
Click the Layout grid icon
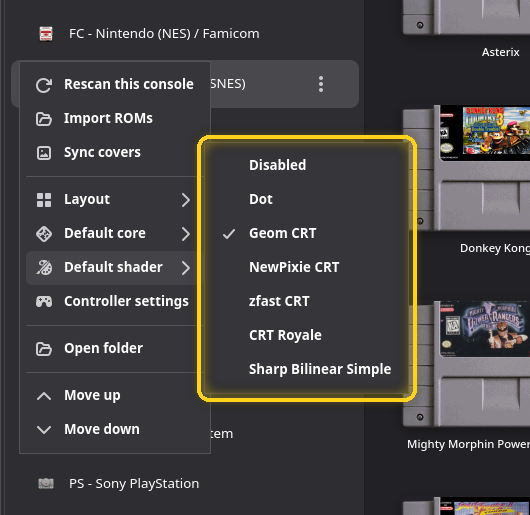tap(44, 200)
